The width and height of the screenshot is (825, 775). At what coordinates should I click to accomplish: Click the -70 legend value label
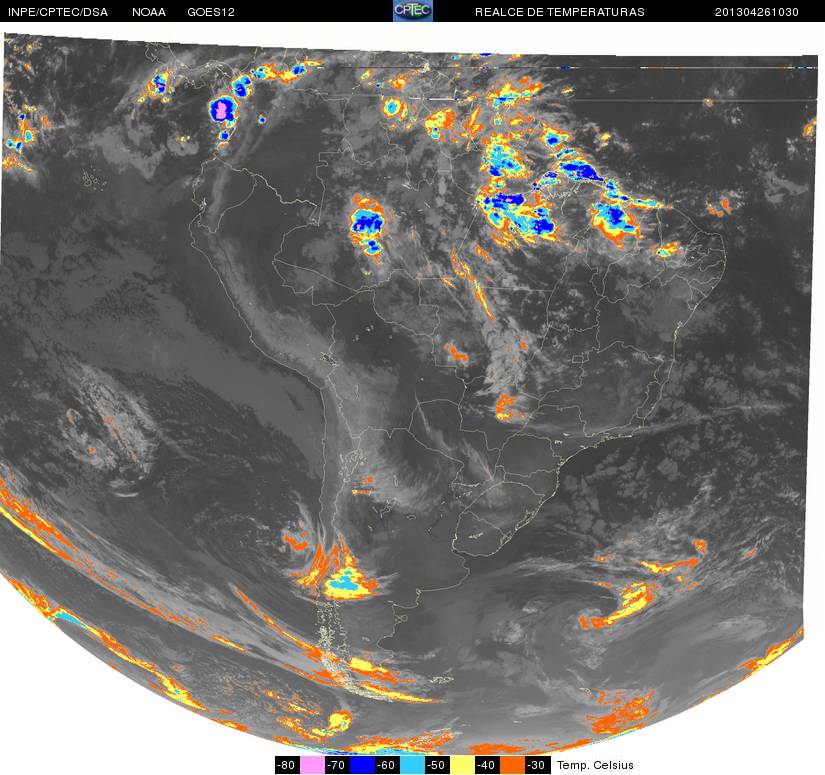point(337,765)
